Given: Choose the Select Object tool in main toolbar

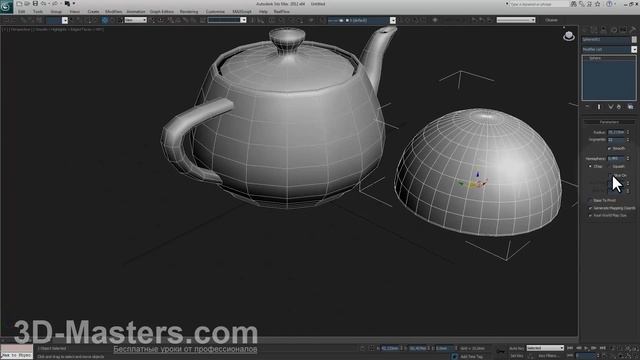Looking at the screenshot, I should [x=72, y=20].
